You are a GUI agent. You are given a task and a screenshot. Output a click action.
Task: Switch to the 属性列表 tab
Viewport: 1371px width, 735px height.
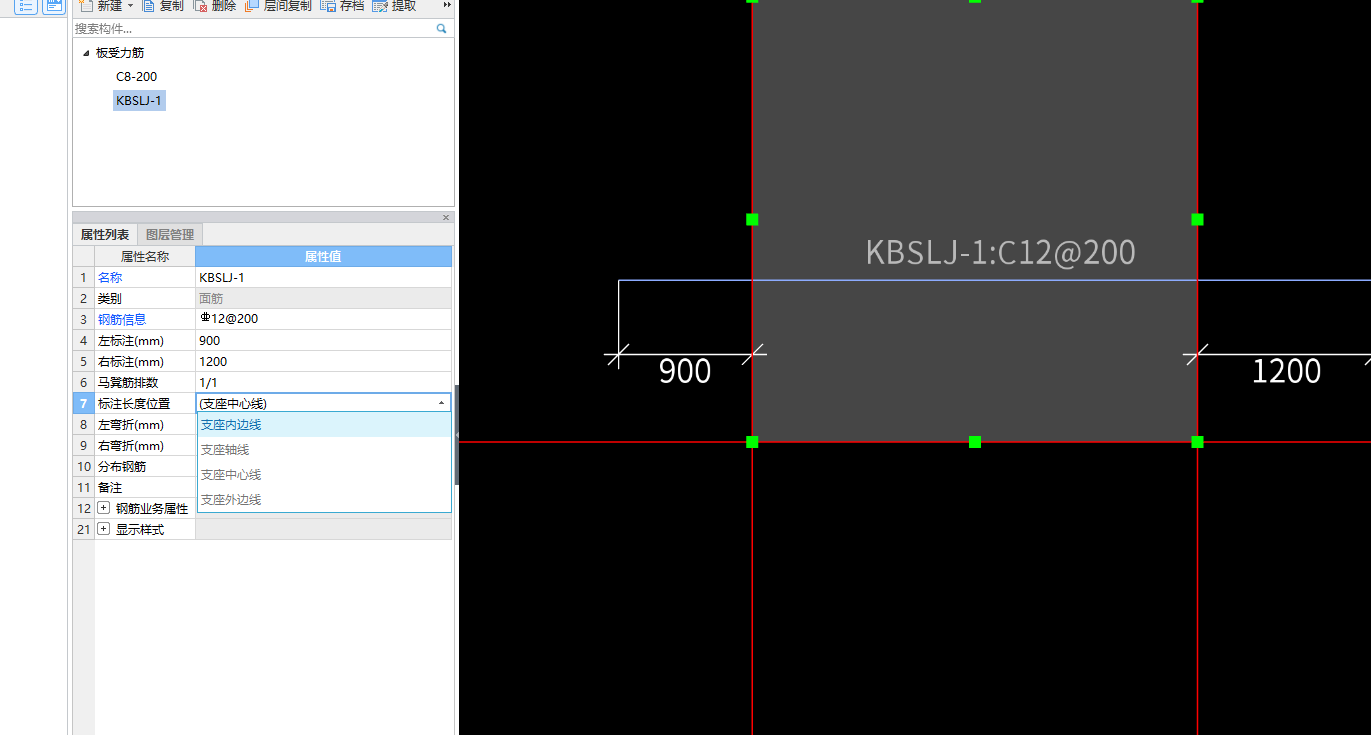tap(105, 235)
